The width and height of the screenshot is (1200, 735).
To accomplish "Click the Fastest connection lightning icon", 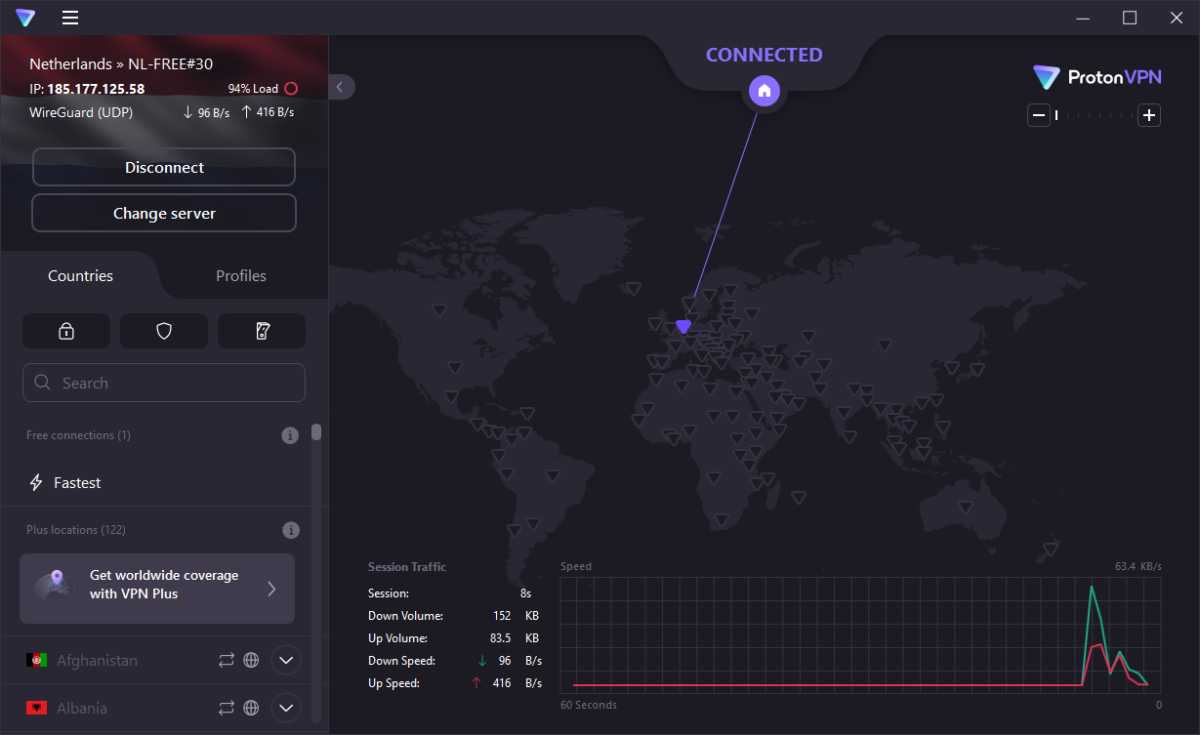I will (36, 482).
